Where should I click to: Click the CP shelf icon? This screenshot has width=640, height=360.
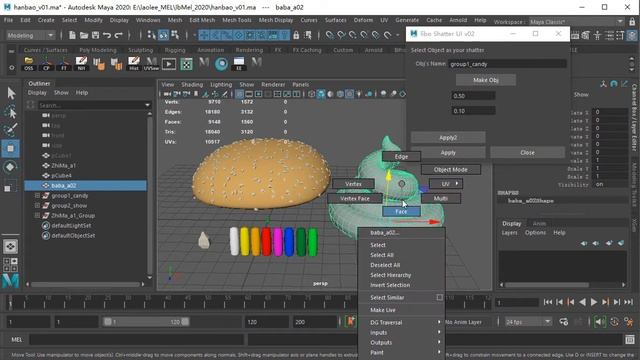pyautogui.click(x=46, y=64)
